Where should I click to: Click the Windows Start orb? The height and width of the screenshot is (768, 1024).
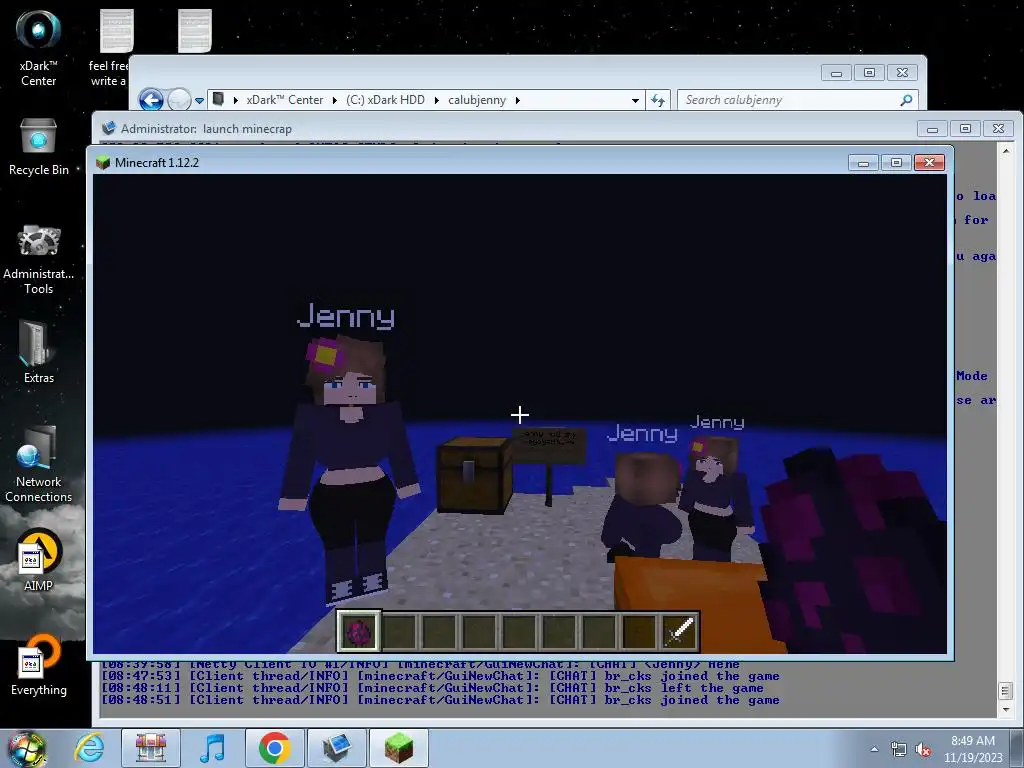point(26,748)
